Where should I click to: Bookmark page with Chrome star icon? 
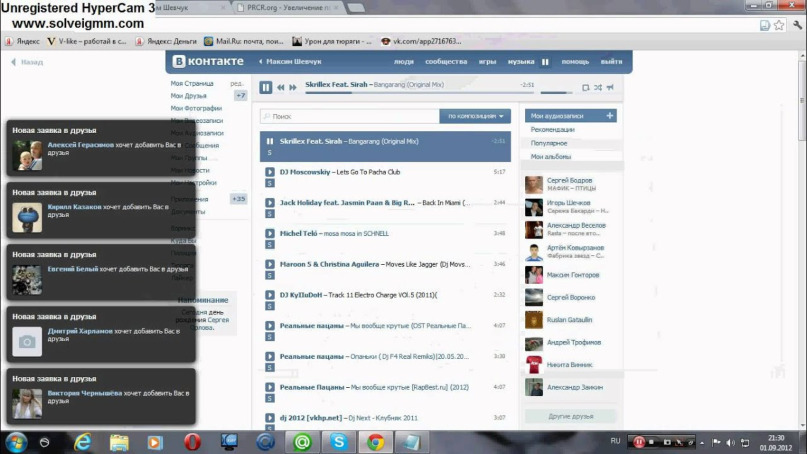pyautogui.click(x=779, y=25)
